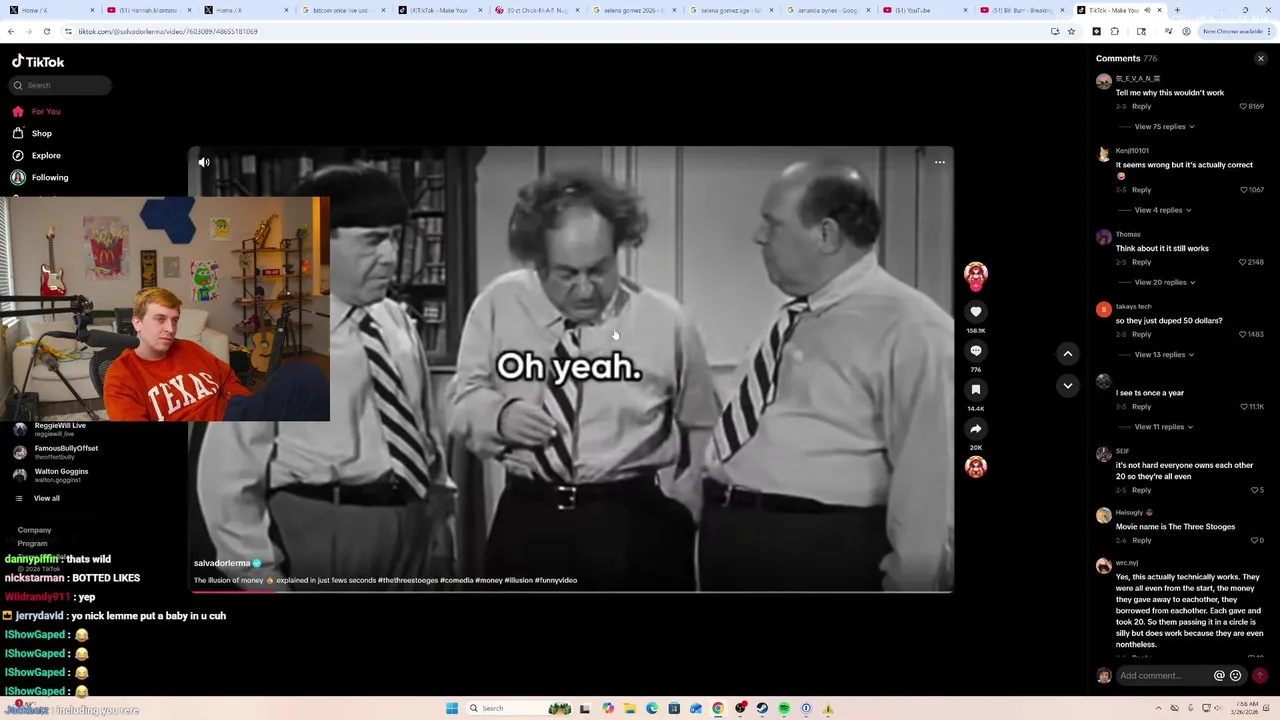
Task: Select 'For You' in the TikTok sidebar
Action: (46, 111)
